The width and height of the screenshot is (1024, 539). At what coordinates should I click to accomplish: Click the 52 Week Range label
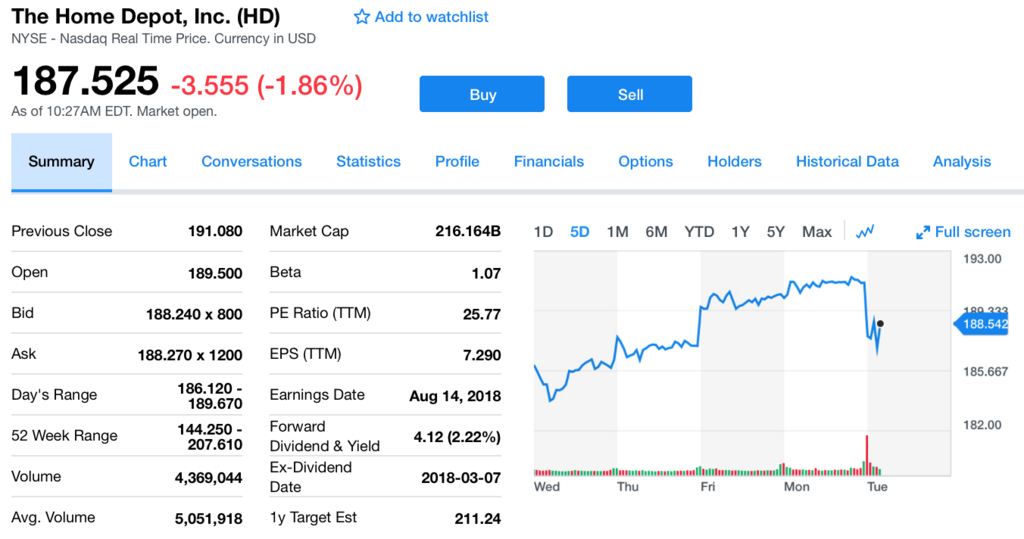[x=64, y=436]
